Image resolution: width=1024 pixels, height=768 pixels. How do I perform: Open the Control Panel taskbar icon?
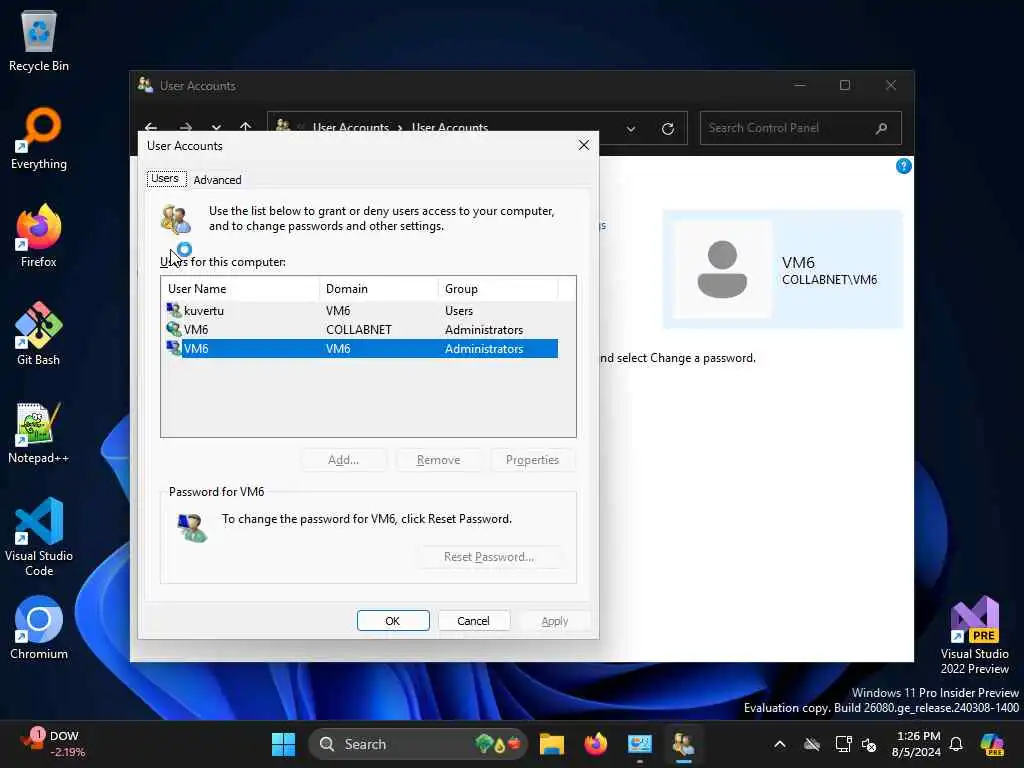pyautogui.click(x=639, y=744)
